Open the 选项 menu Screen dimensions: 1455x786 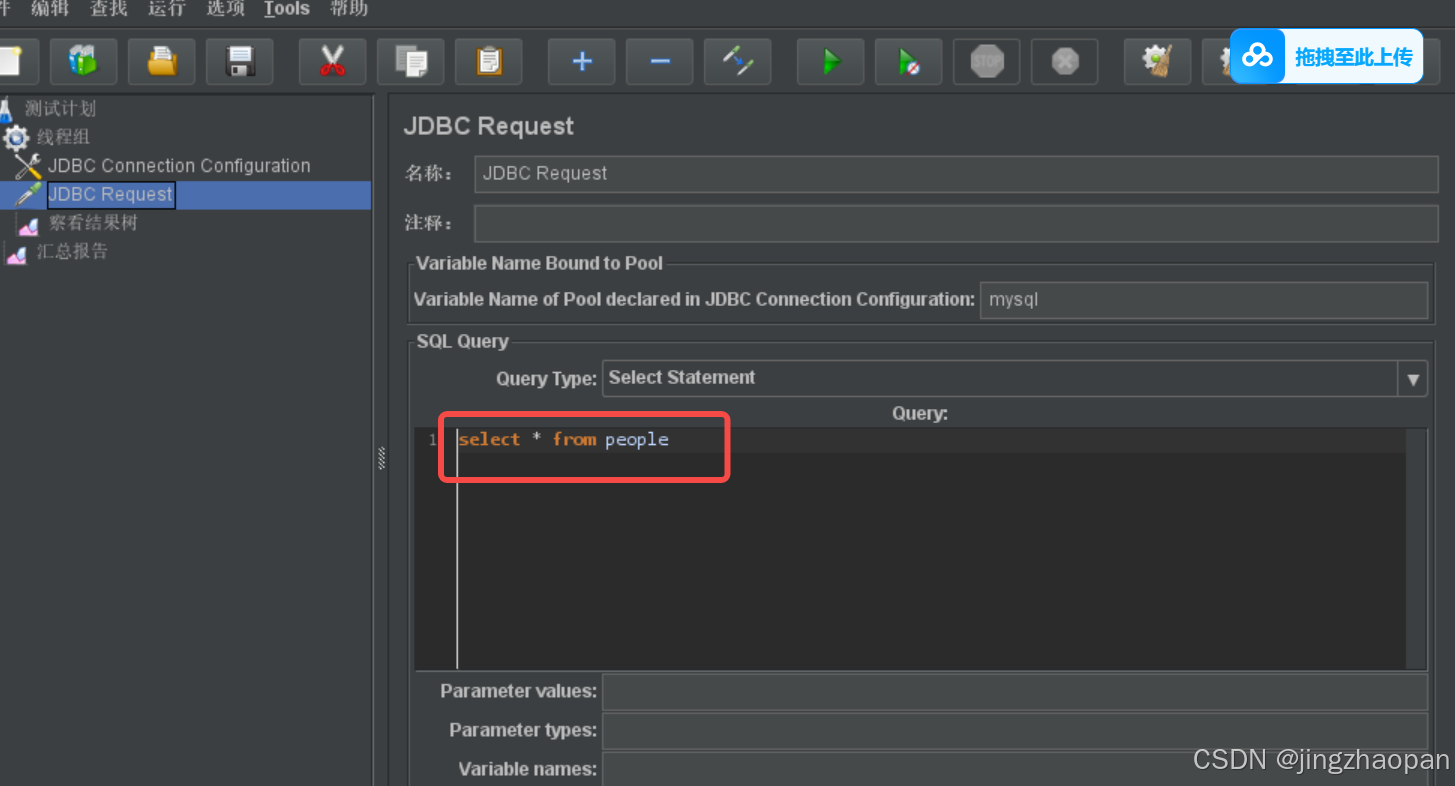click(x=225, y=9)
